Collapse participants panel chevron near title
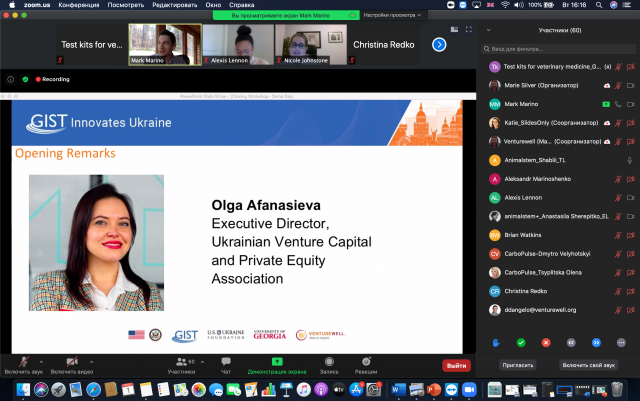640x401 pixels. click(x=489, y=30)
